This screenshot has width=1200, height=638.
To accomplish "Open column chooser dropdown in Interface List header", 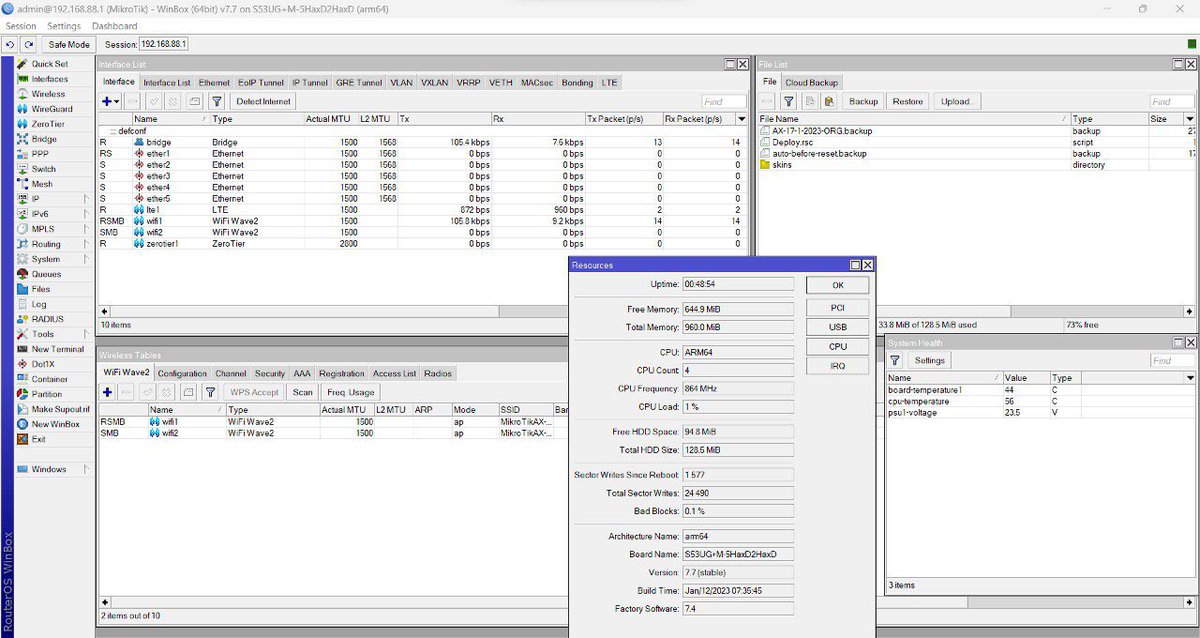I will 741,119.
